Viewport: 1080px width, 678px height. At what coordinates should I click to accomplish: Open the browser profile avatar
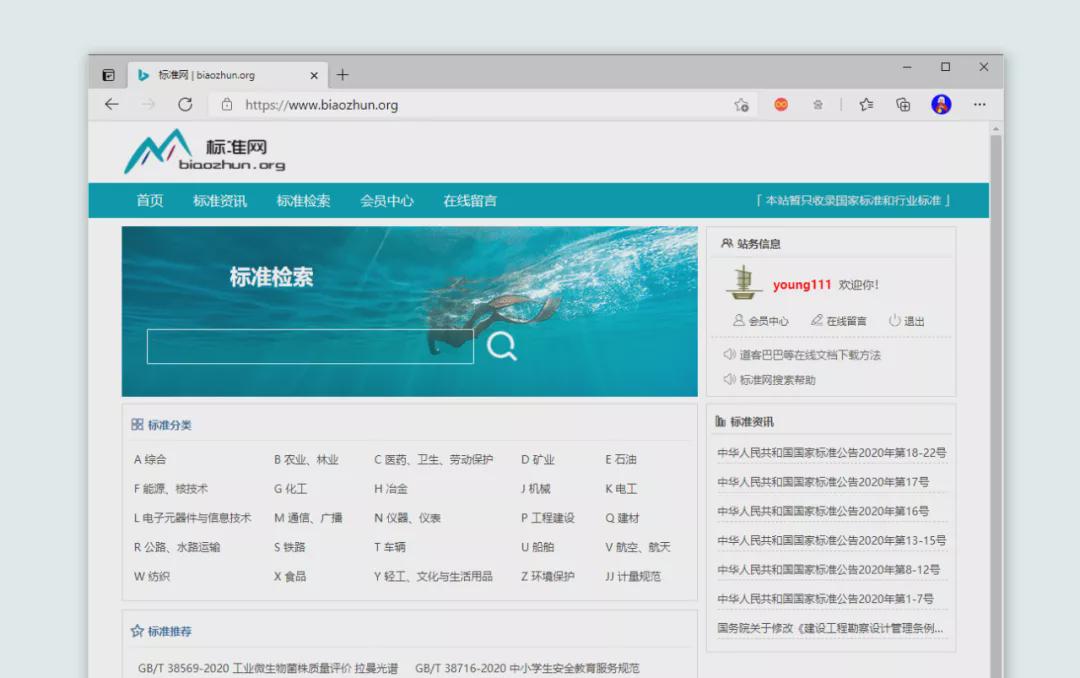942,105
